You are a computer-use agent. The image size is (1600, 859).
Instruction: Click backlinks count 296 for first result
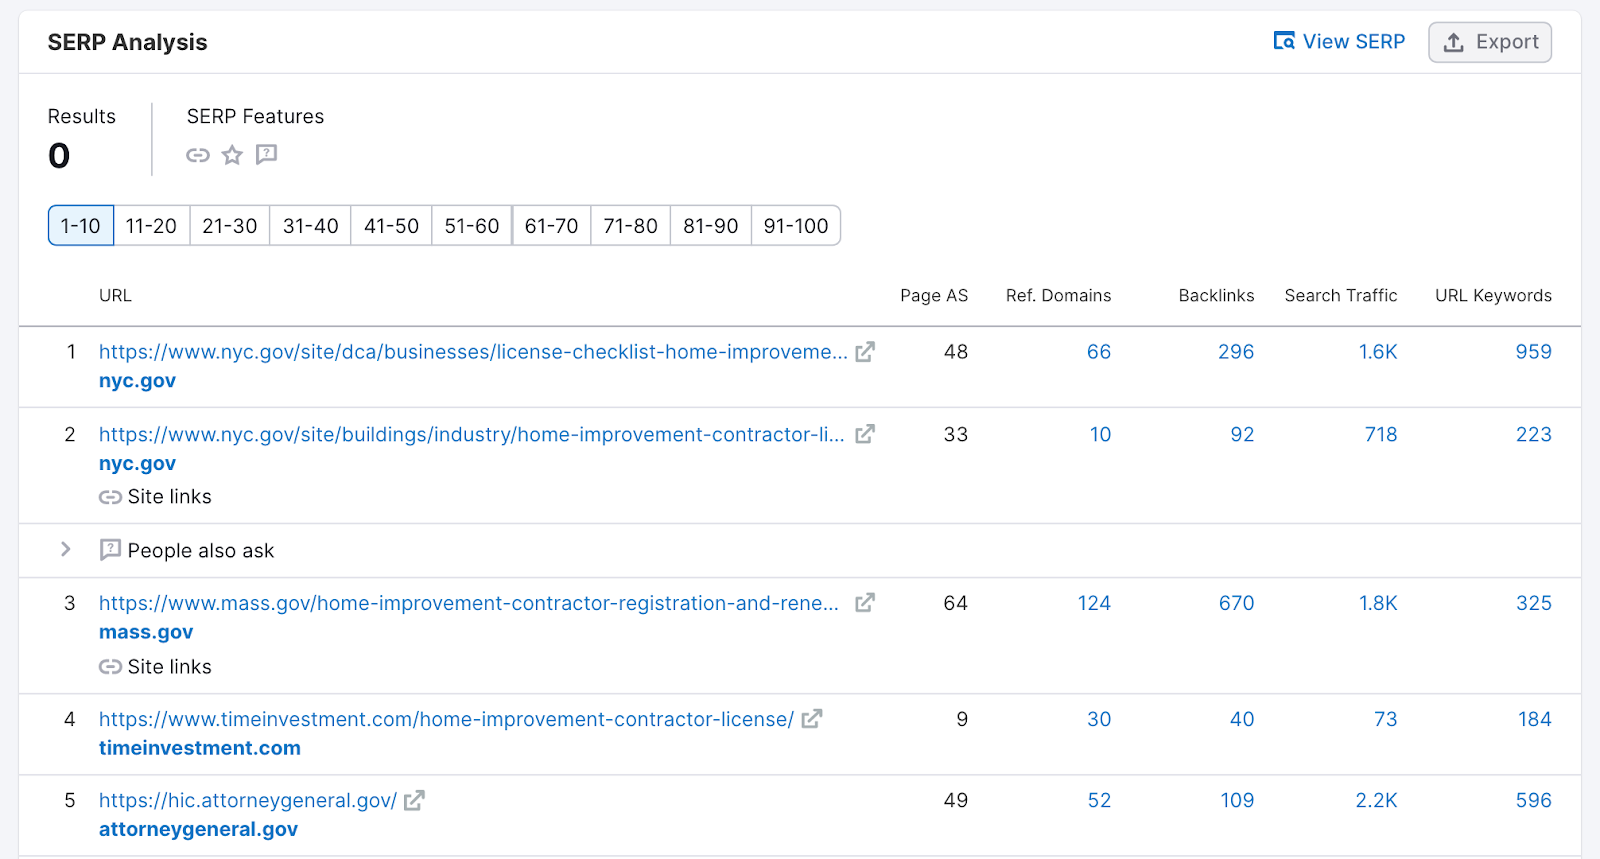click(x=1236, y=352)
